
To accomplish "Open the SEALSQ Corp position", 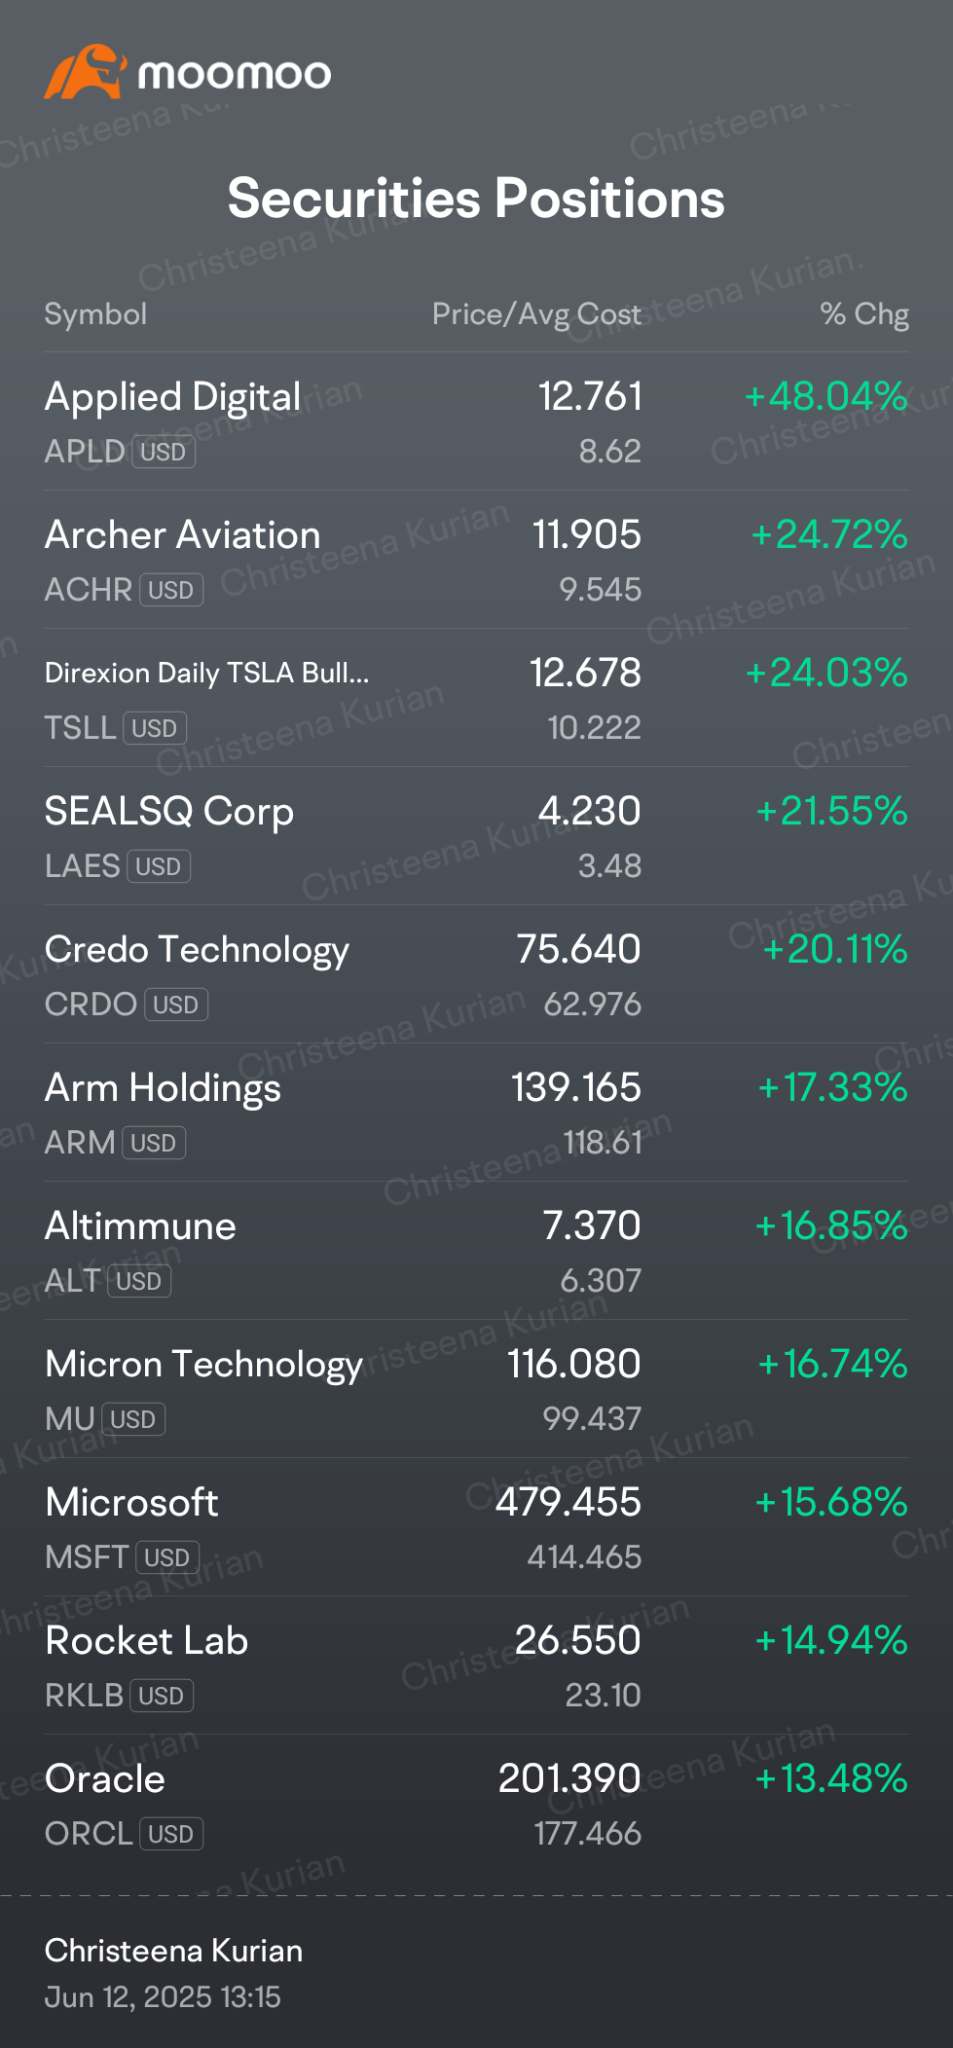I will [x=169, y=811].
